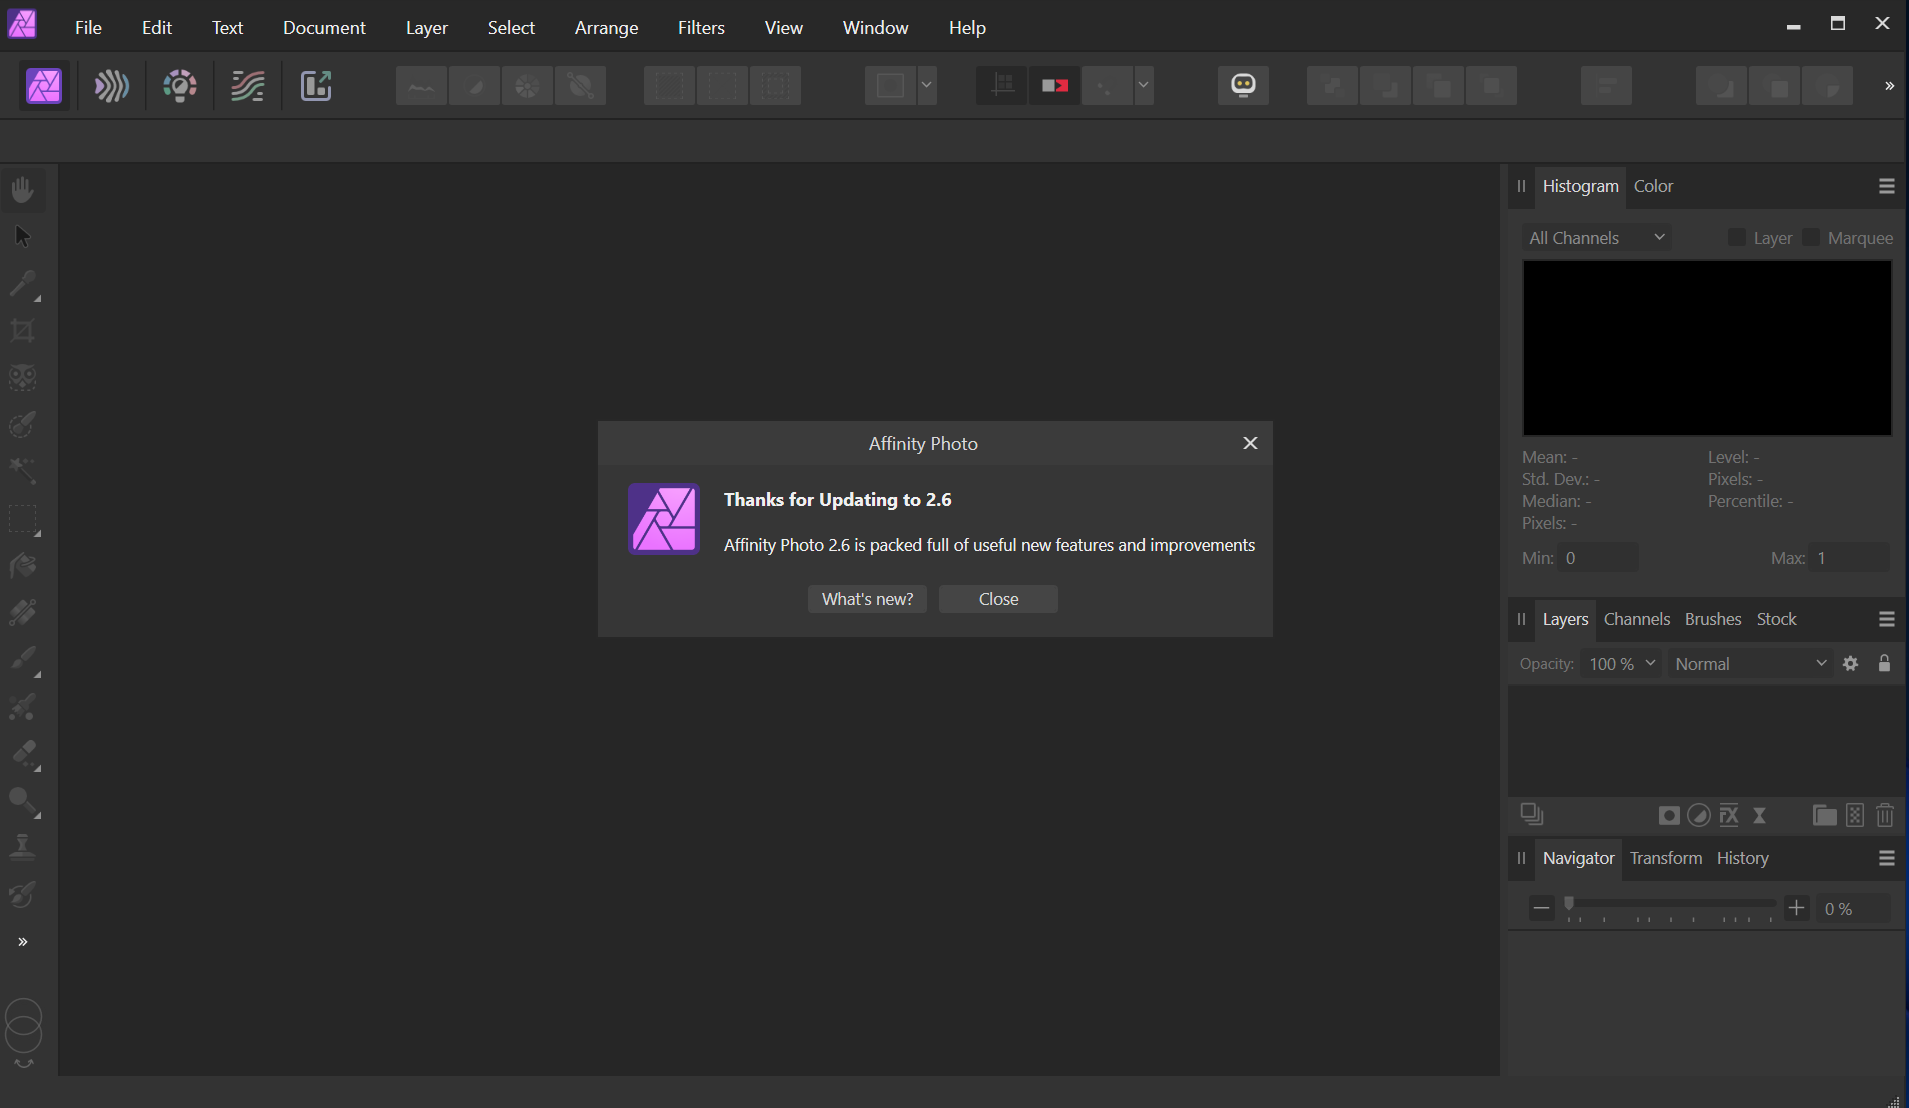Screen dimensions: 1909x1108
Task: Switch to the Color tab
Action: coord(1653,186)
